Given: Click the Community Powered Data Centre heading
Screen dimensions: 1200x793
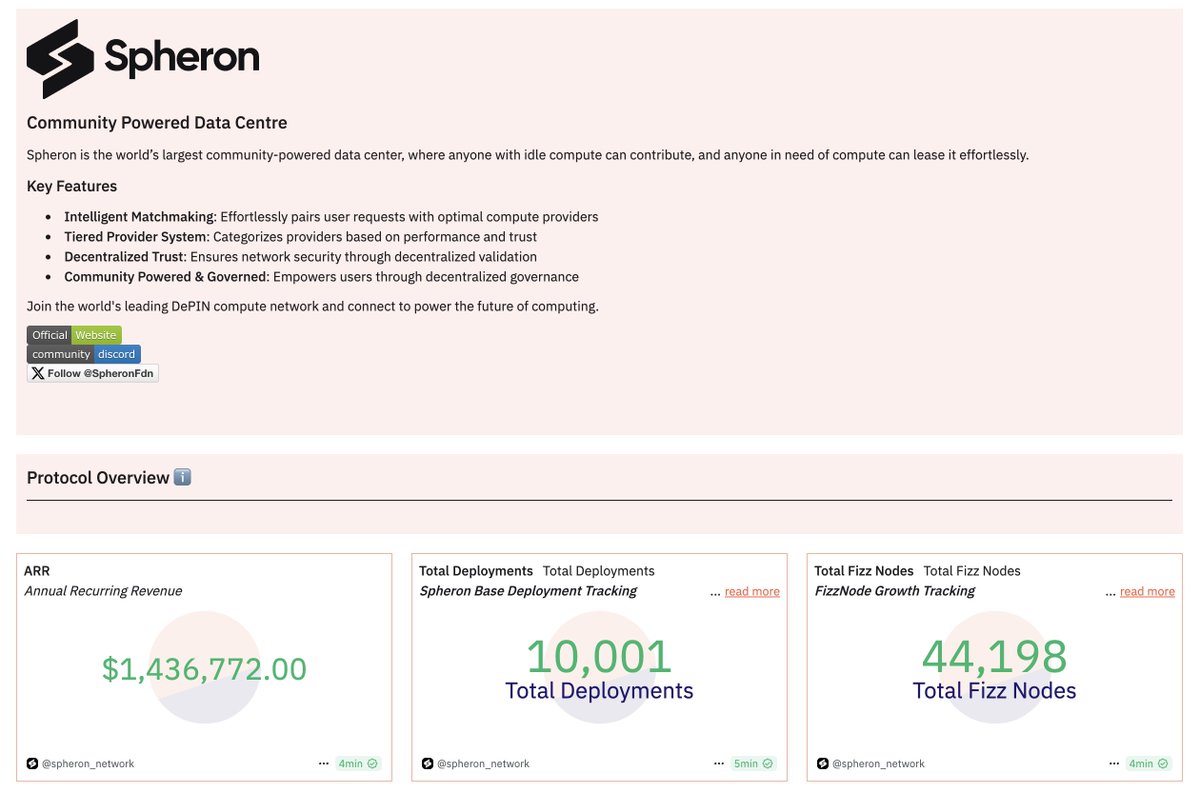Looking at the screenshot, I should (157, 123).
